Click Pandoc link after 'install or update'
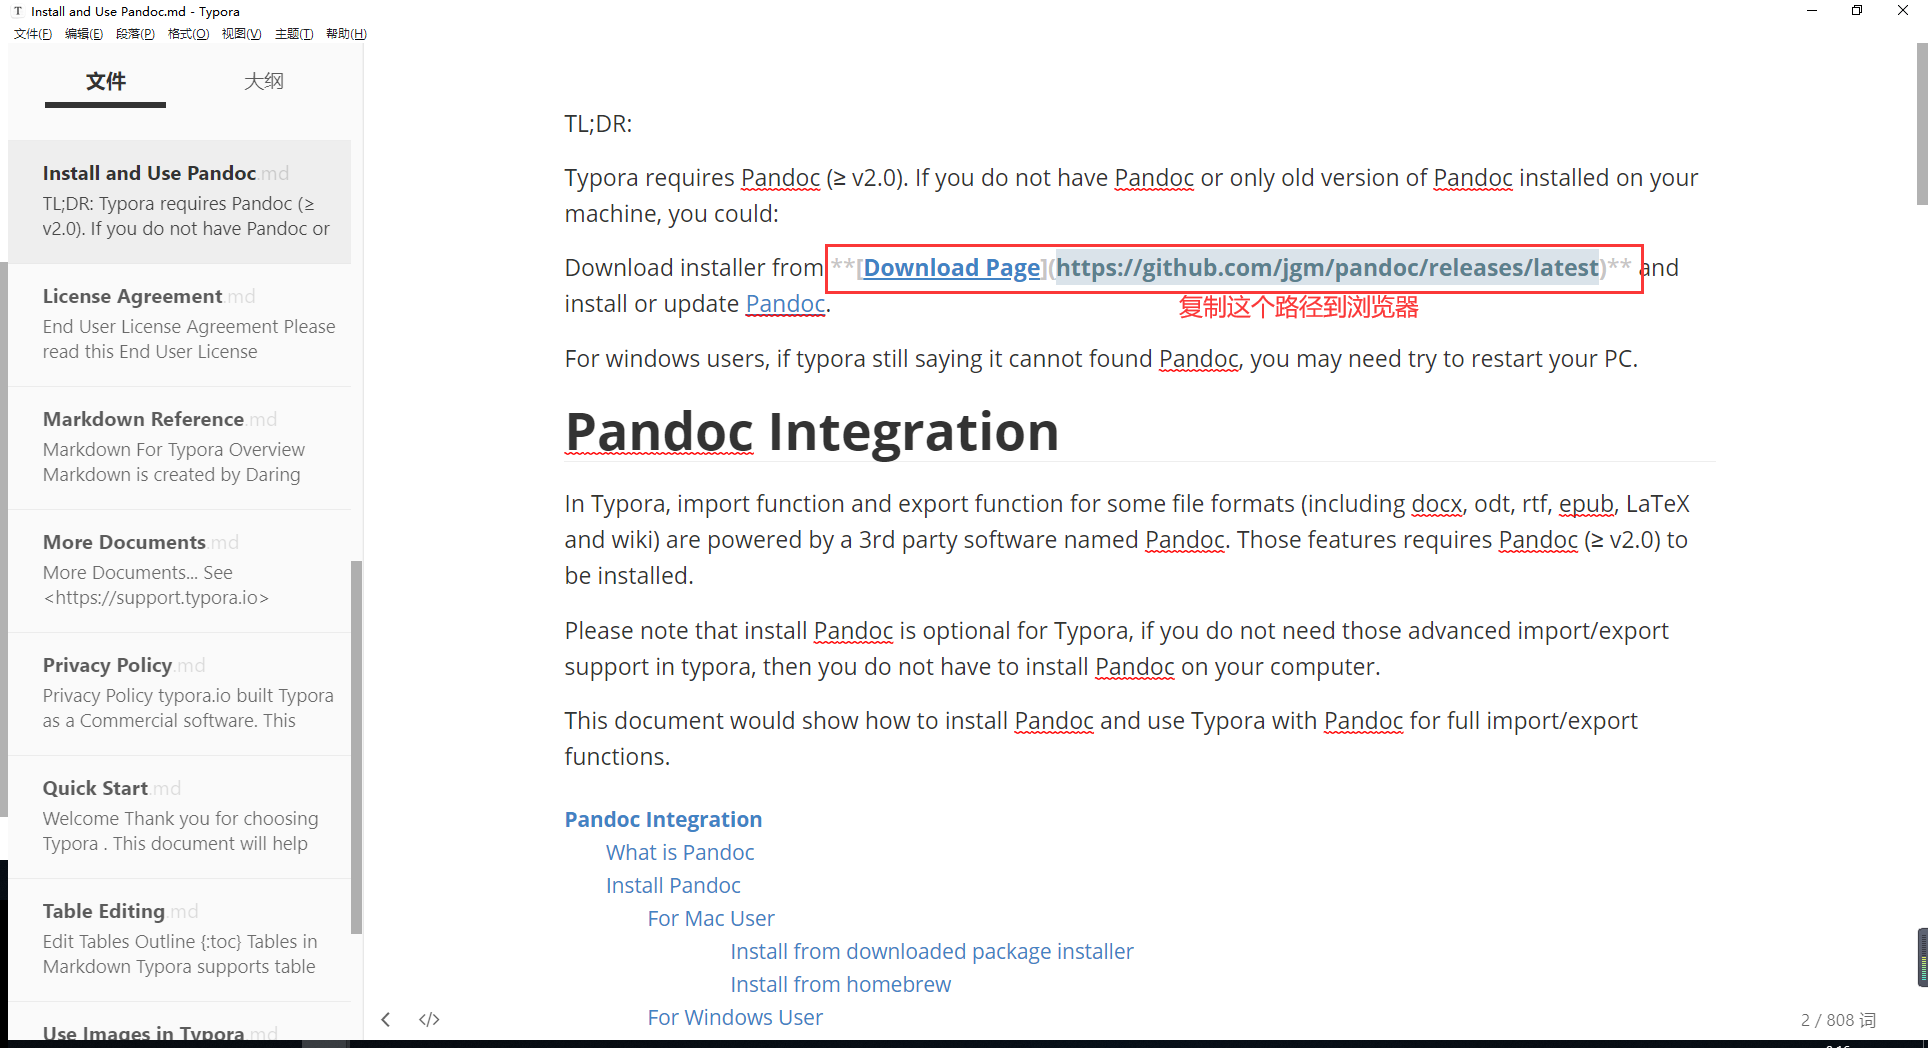The width and height of the screenshot is (1928, 1048). [x=785, y=304]
